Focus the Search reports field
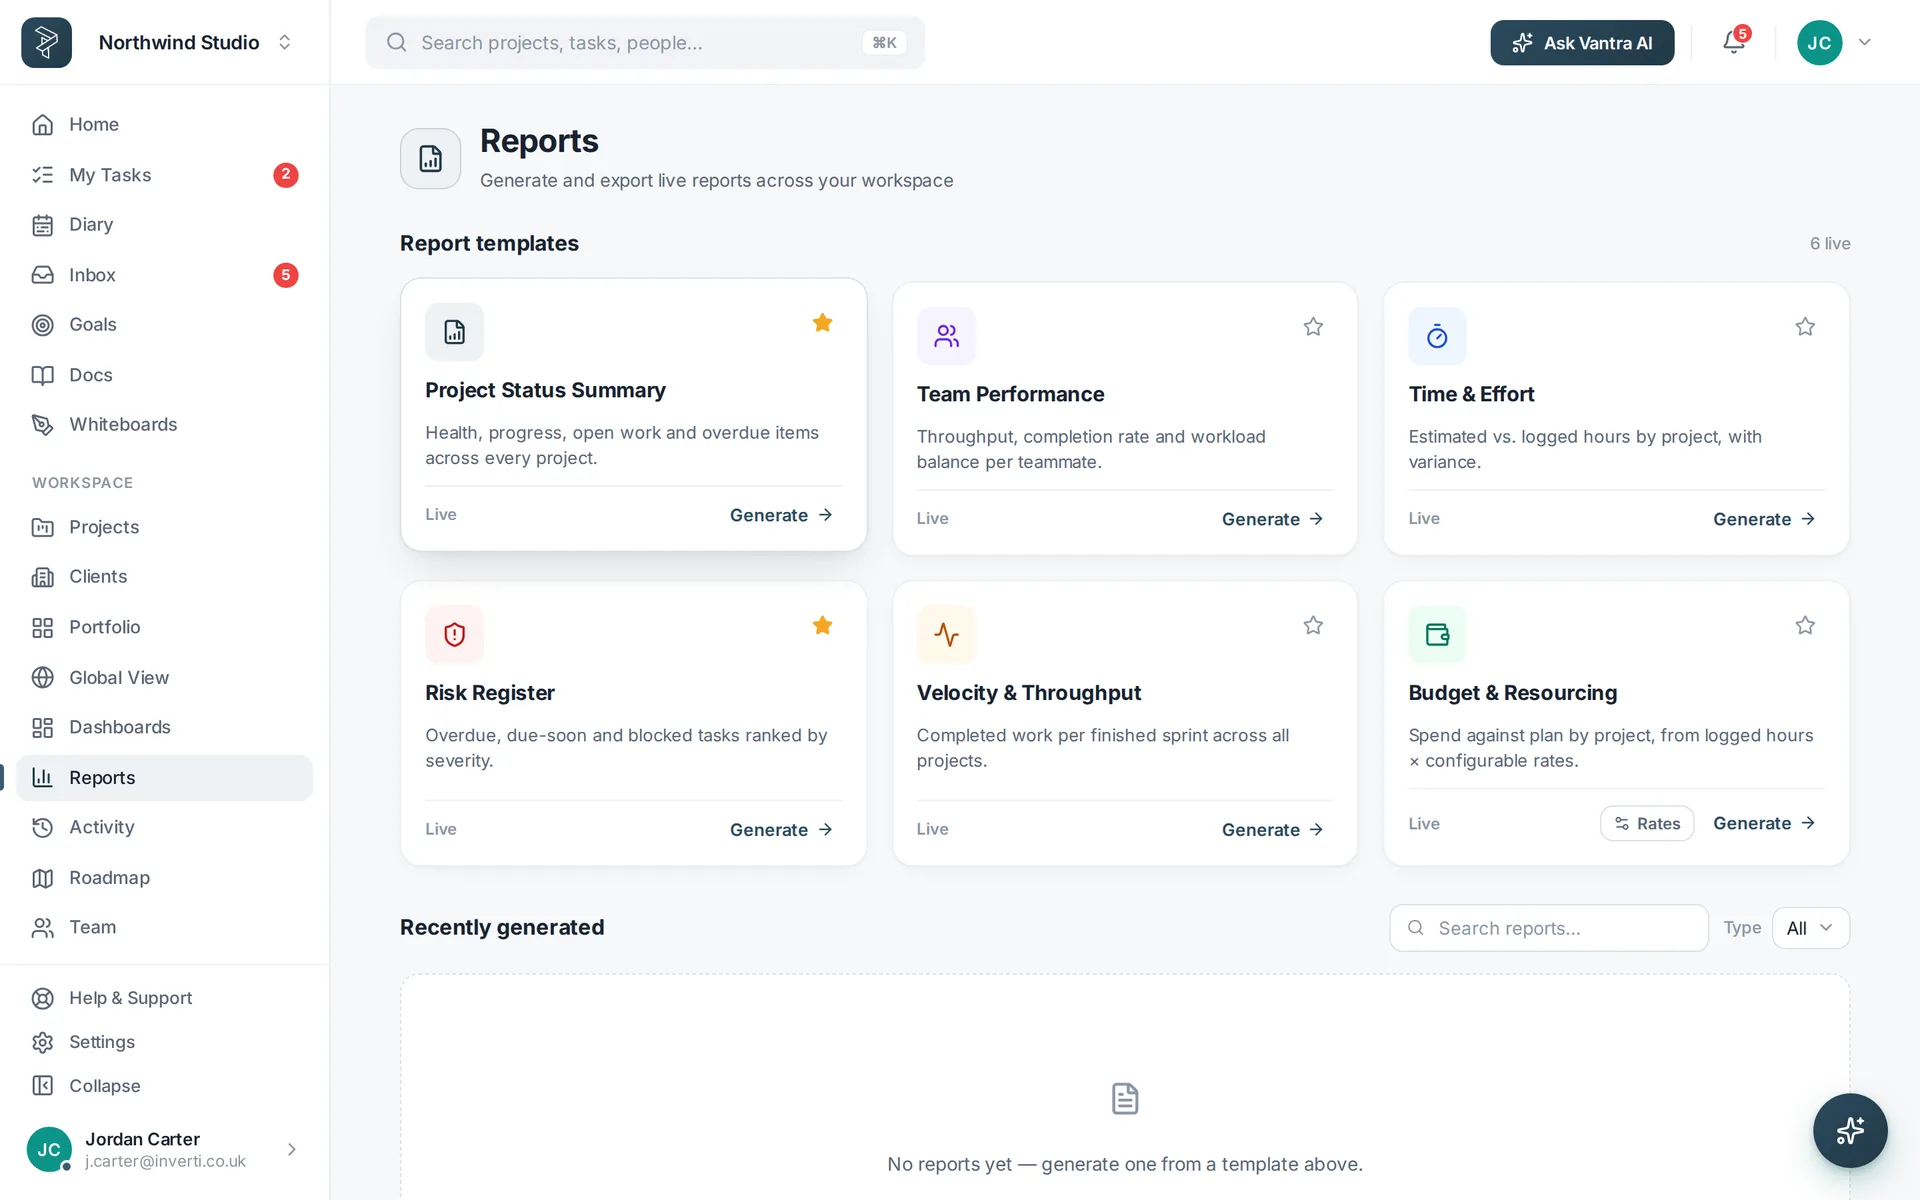1920x1200 pixels. coord(1548,928)
